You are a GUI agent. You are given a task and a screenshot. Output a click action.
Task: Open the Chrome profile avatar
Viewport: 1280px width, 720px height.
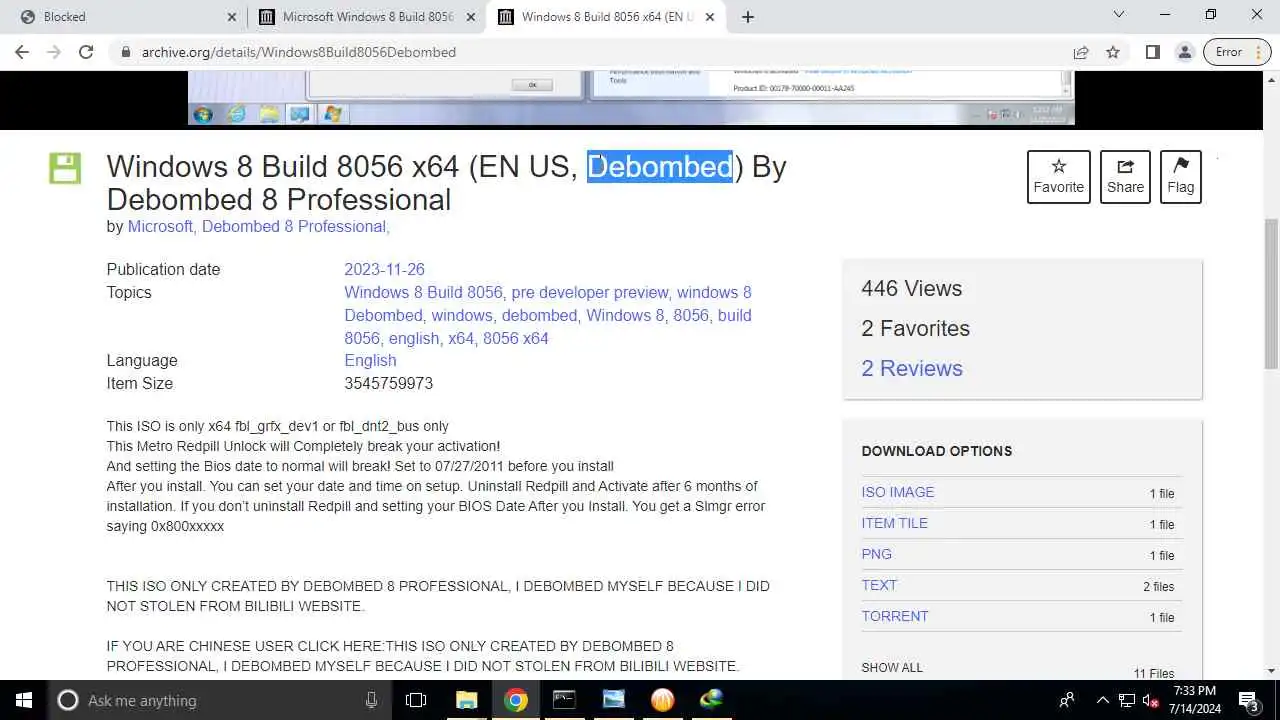click(1184, 52)
